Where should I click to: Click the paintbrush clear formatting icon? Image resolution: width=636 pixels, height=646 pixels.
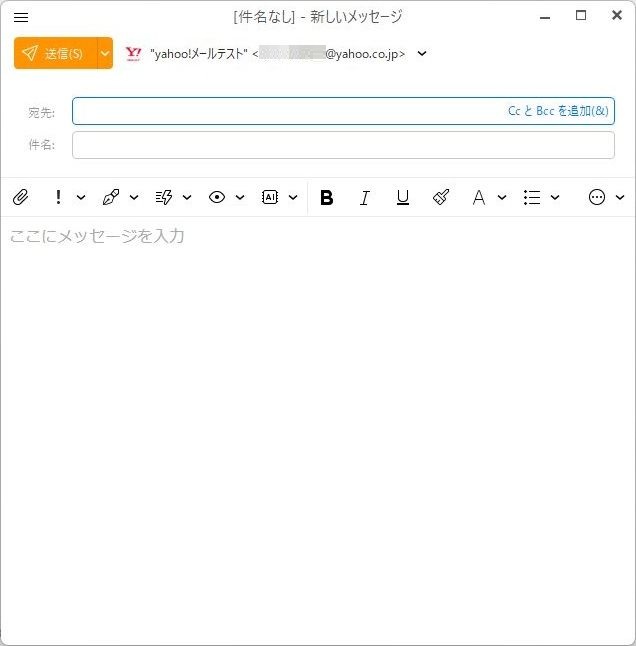pos(441,198)
